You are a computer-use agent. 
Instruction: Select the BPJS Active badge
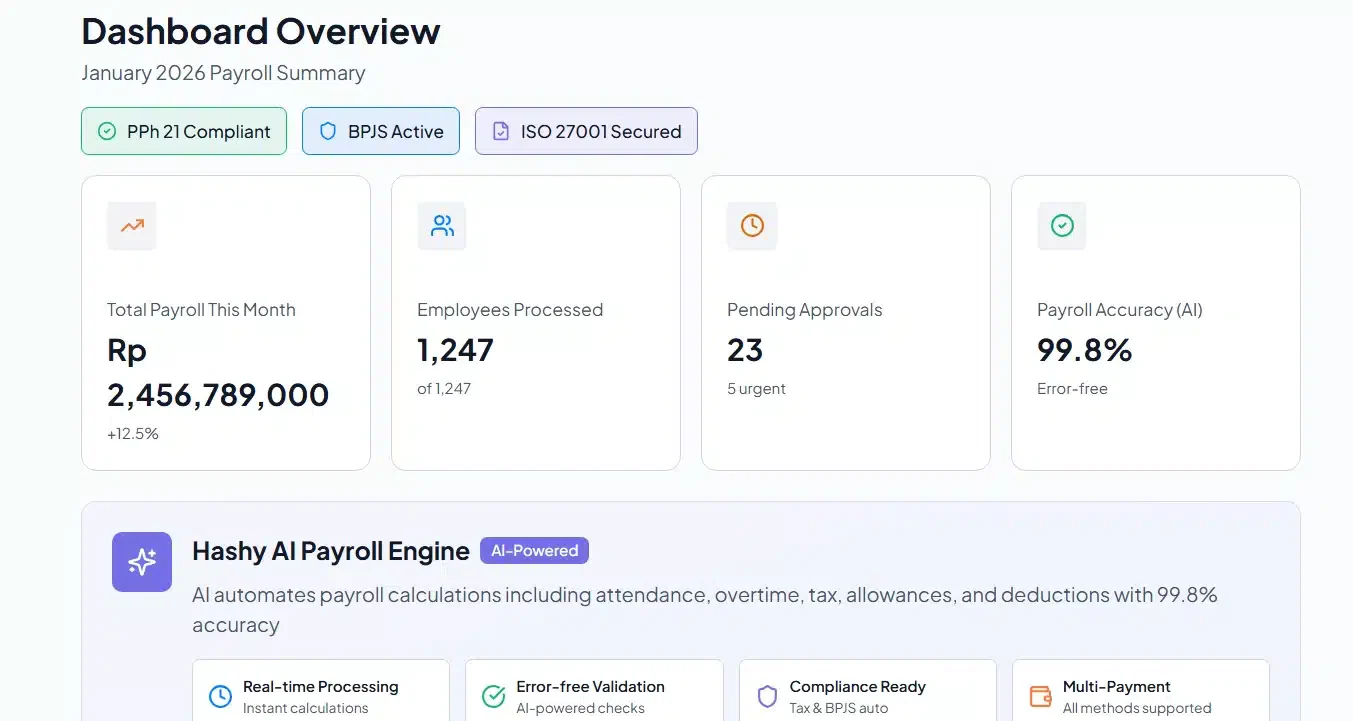(381, 131)
